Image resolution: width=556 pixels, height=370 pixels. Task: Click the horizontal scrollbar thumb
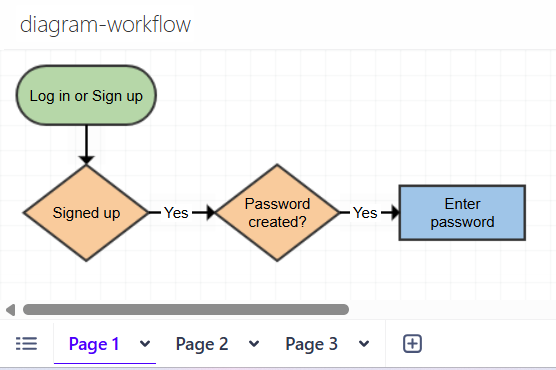pyautogui.click(x=186, y=309)
